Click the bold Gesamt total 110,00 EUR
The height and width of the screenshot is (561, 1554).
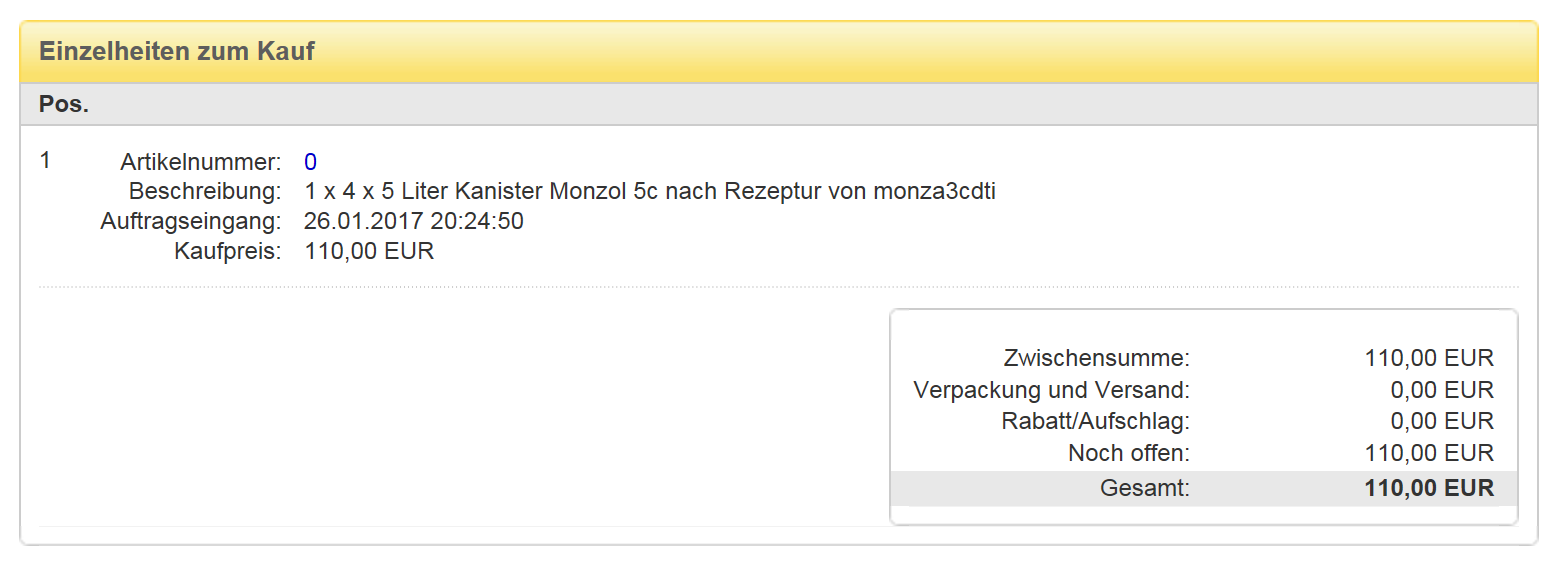1429,489
